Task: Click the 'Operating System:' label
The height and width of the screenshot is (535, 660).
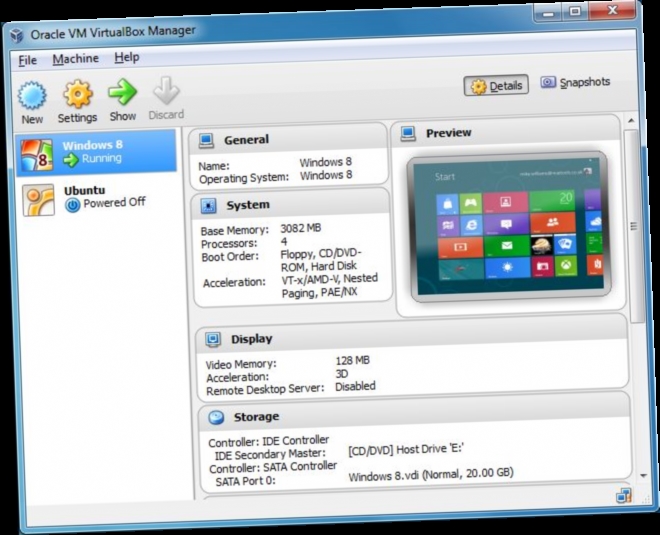Action: click(x=244, y=178)
